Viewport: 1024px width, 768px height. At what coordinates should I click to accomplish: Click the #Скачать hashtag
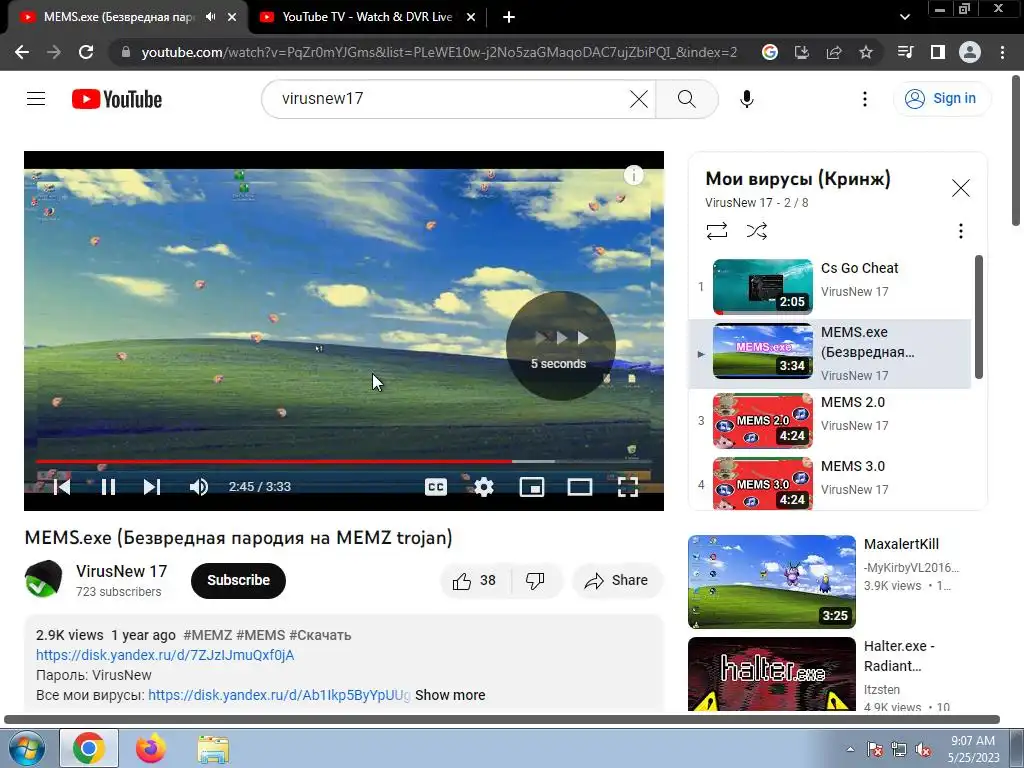tap(320, 635)
